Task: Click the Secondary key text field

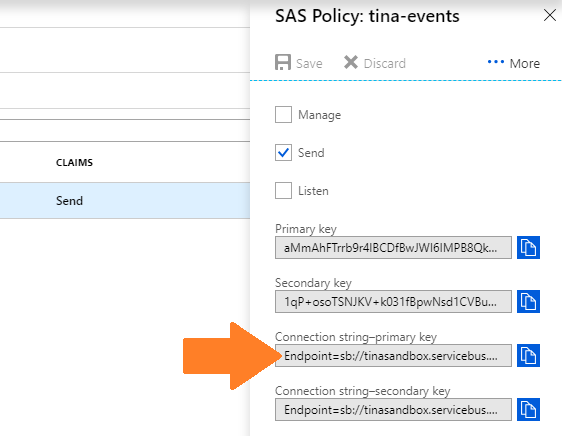Action: click(x=393, y=302)
